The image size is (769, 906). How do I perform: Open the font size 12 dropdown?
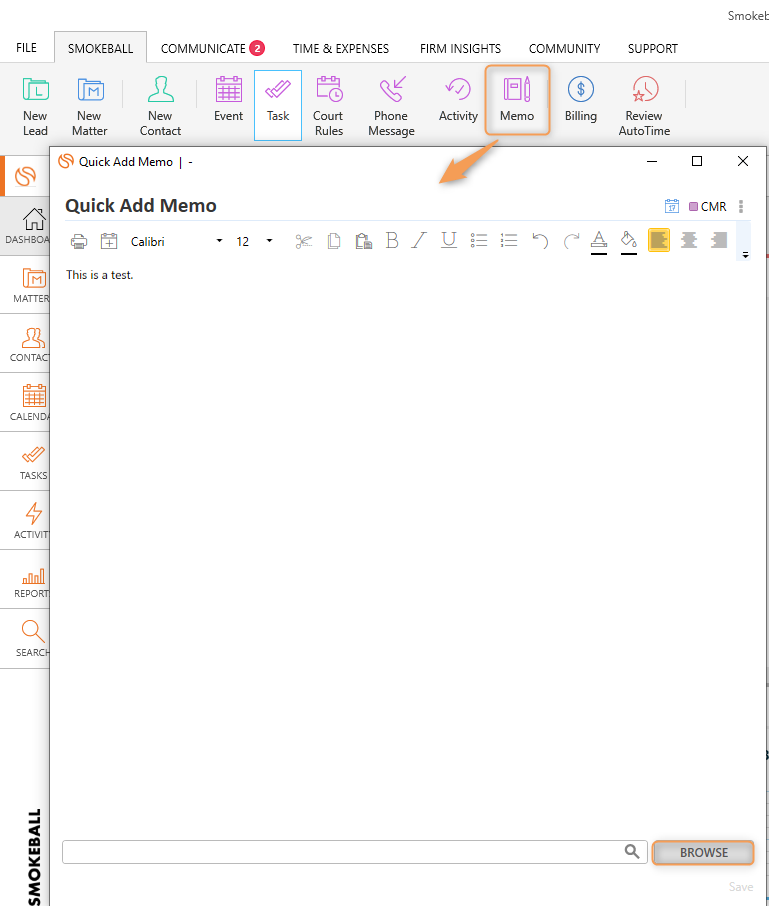point(269,241)
